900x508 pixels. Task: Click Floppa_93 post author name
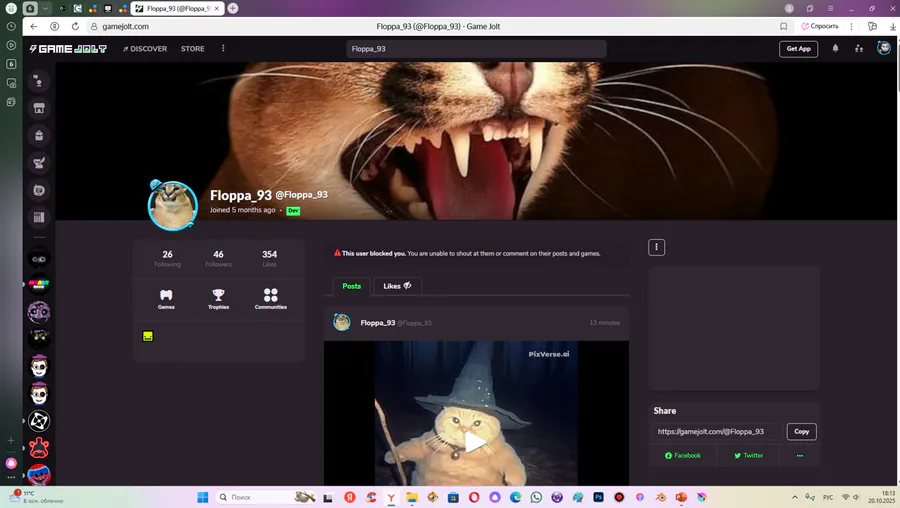pyautogui.click(x=377, y=323)
